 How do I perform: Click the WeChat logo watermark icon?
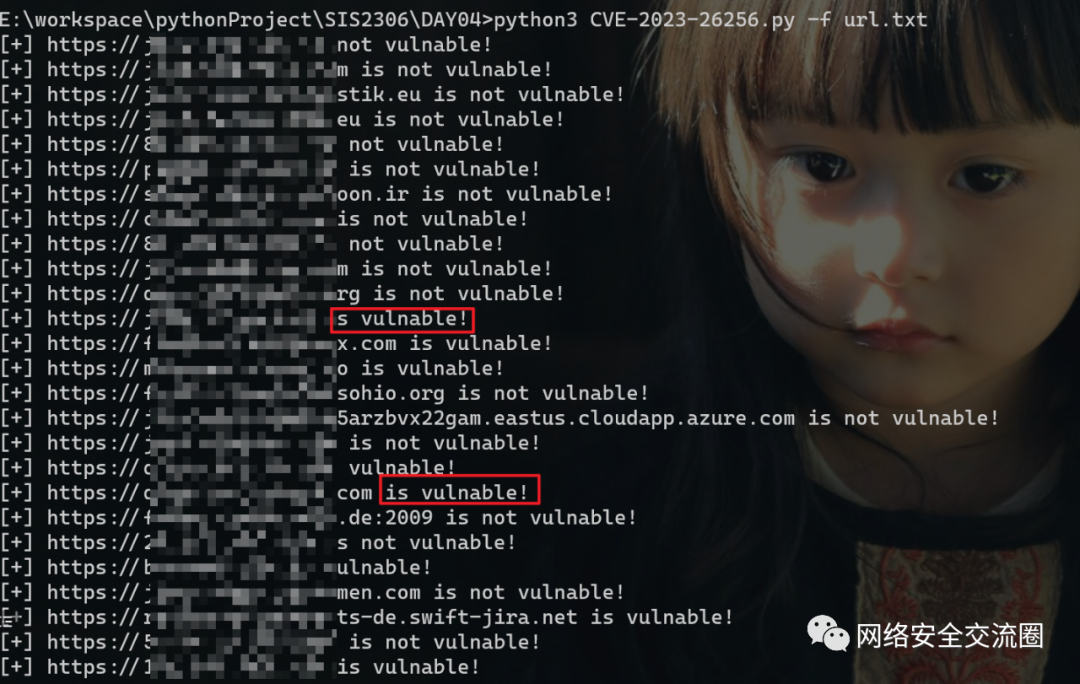tap(828, 634)
